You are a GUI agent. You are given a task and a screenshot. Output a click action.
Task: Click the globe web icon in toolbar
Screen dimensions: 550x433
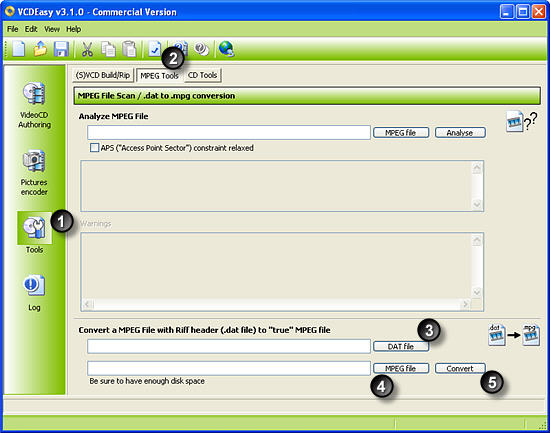click(x=226, y=49)
